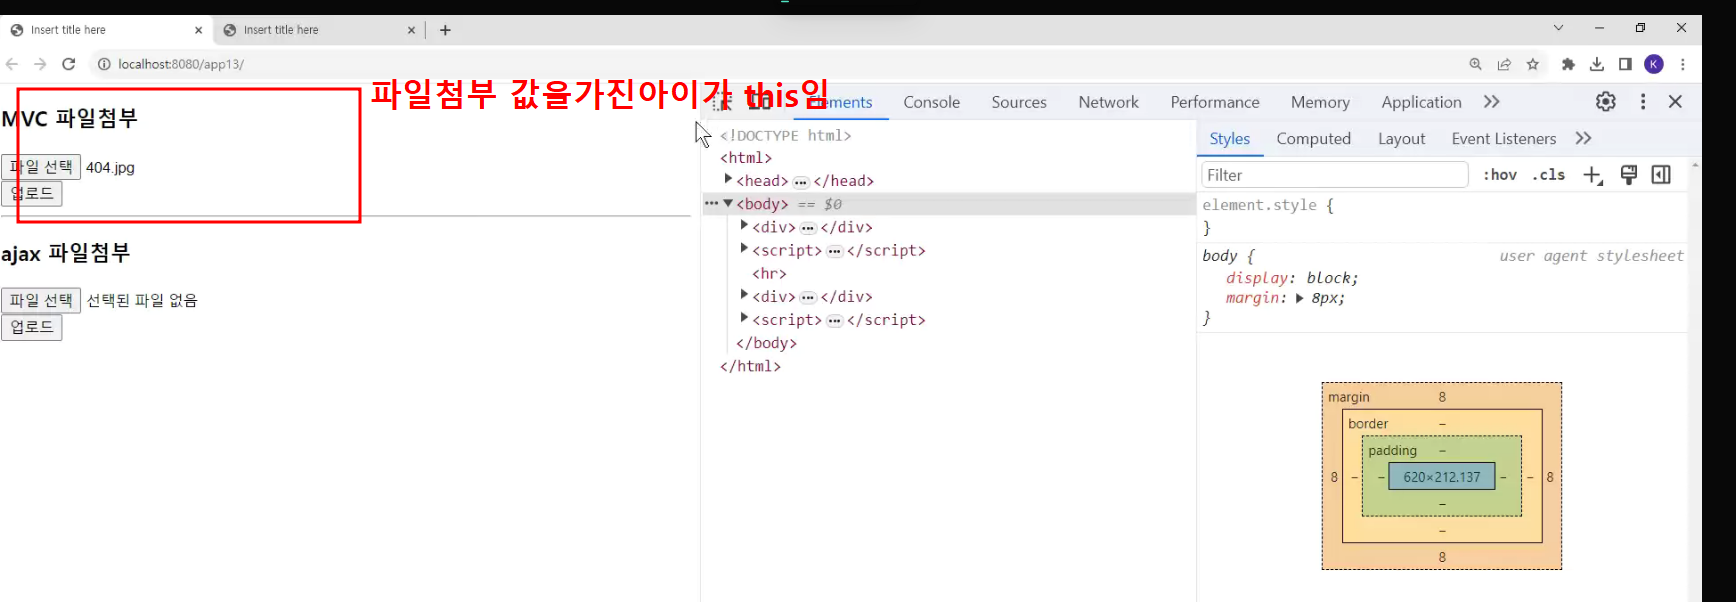Show more Styles sidebar tabs chevron
The image size is (1736, 602).
(x=1584, y=138)
